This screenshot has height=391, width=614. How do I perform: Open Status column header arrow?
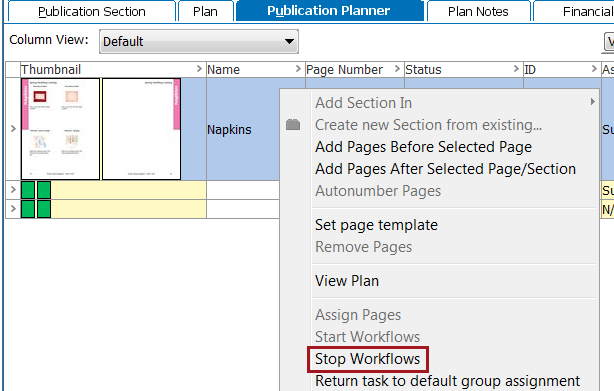tap(516, 69)
